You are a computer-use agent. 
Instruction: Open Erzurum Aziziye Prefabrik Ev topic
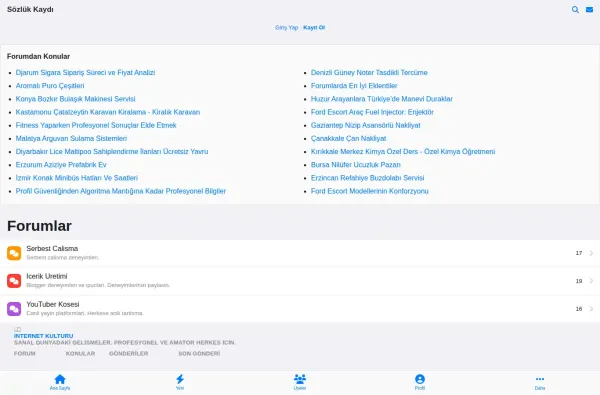coord(61,165)
